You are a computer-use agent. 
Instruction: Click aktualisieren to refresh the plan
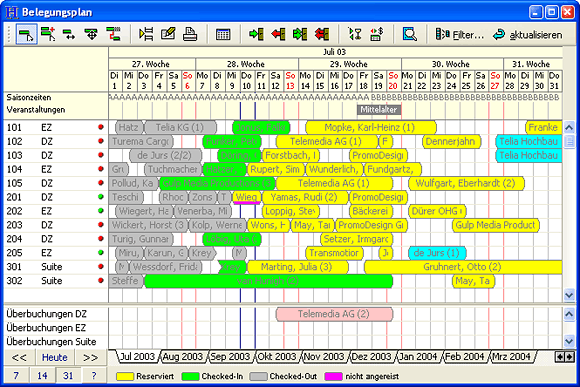point(527,35)
